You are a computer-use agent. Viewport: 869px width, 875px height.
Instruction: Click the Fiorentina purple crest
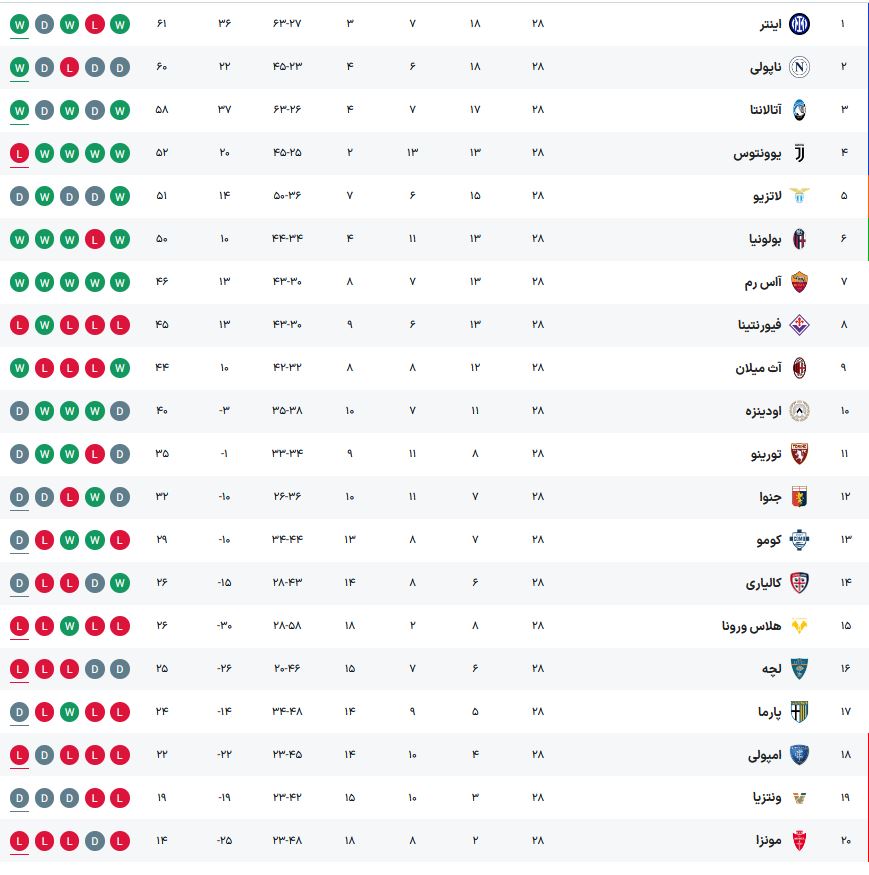click(799, 325)
